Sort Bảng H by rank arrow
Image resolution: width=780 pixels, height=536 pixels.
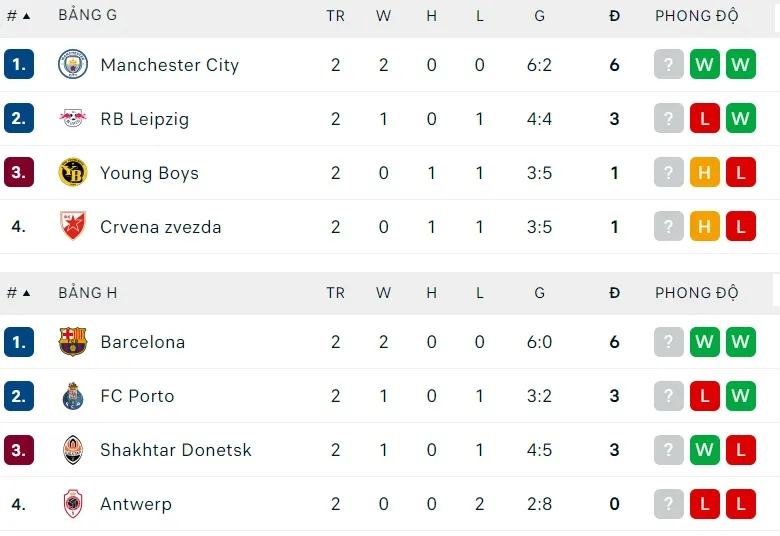[x=26, y=293]
